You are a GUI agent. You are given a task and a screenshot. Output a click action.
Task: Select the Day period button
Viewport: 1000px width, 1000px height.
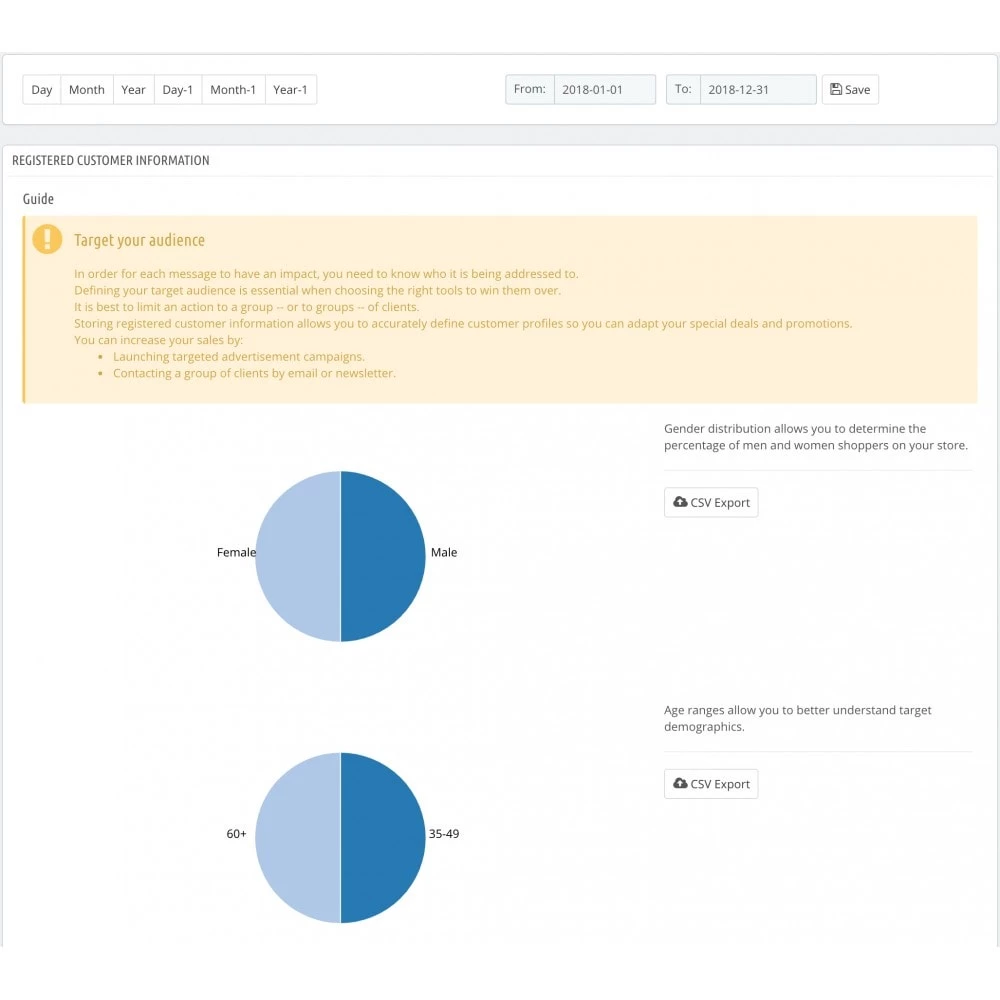click(41, 89)
